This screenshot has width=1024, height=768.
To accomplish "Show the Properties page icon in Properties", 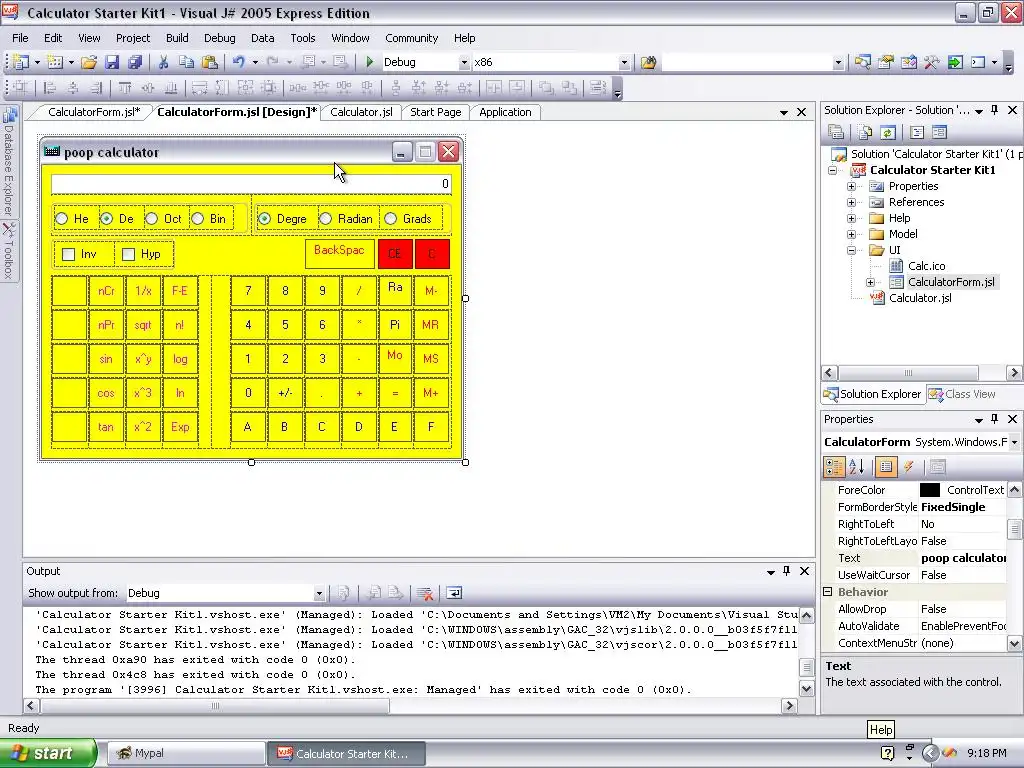I will click(x=886, y=466).
